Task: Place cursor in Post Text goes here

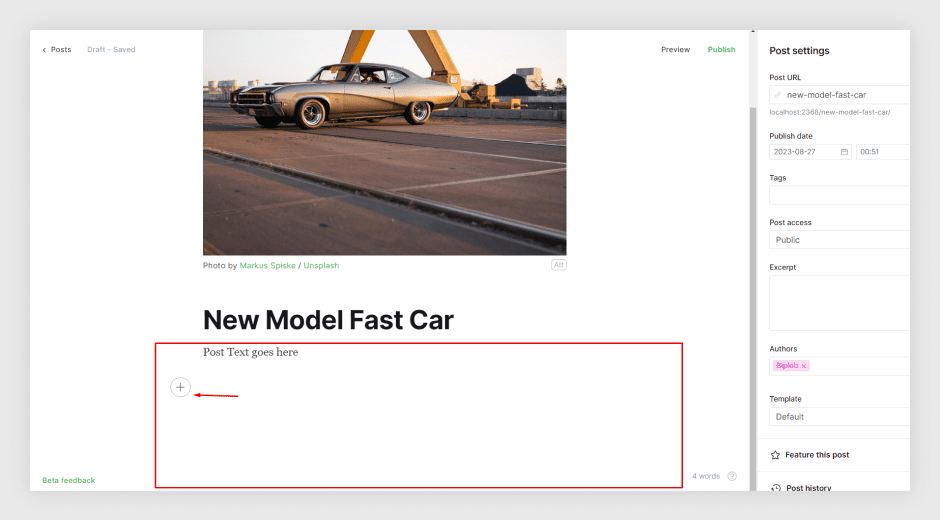Action: pos(251,352)
